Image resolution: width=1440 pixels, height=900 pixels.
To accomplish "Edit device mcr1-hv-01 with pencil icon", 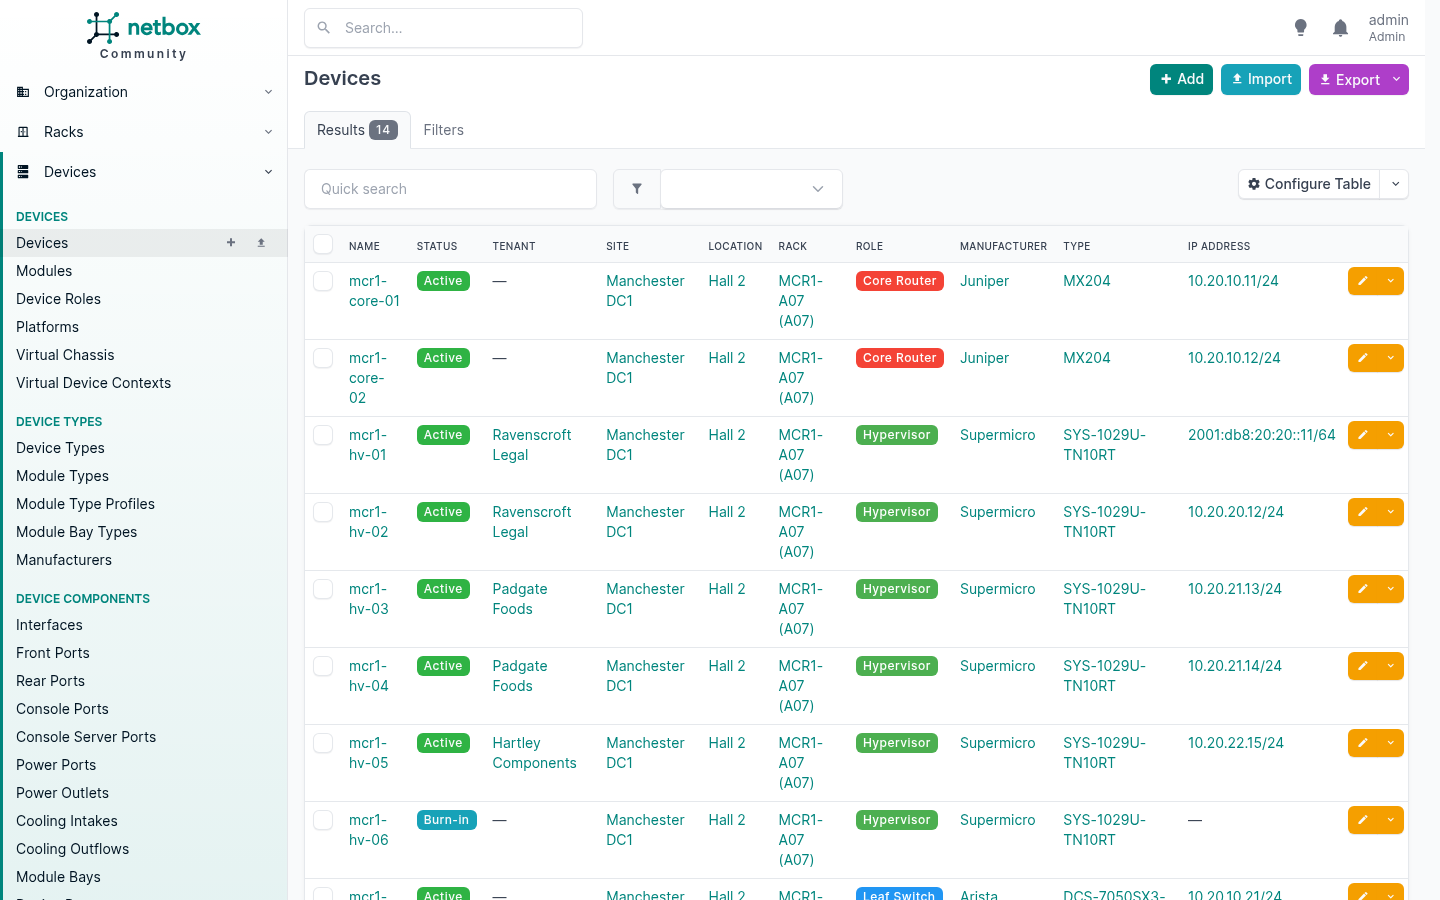I will (1363, 435).
